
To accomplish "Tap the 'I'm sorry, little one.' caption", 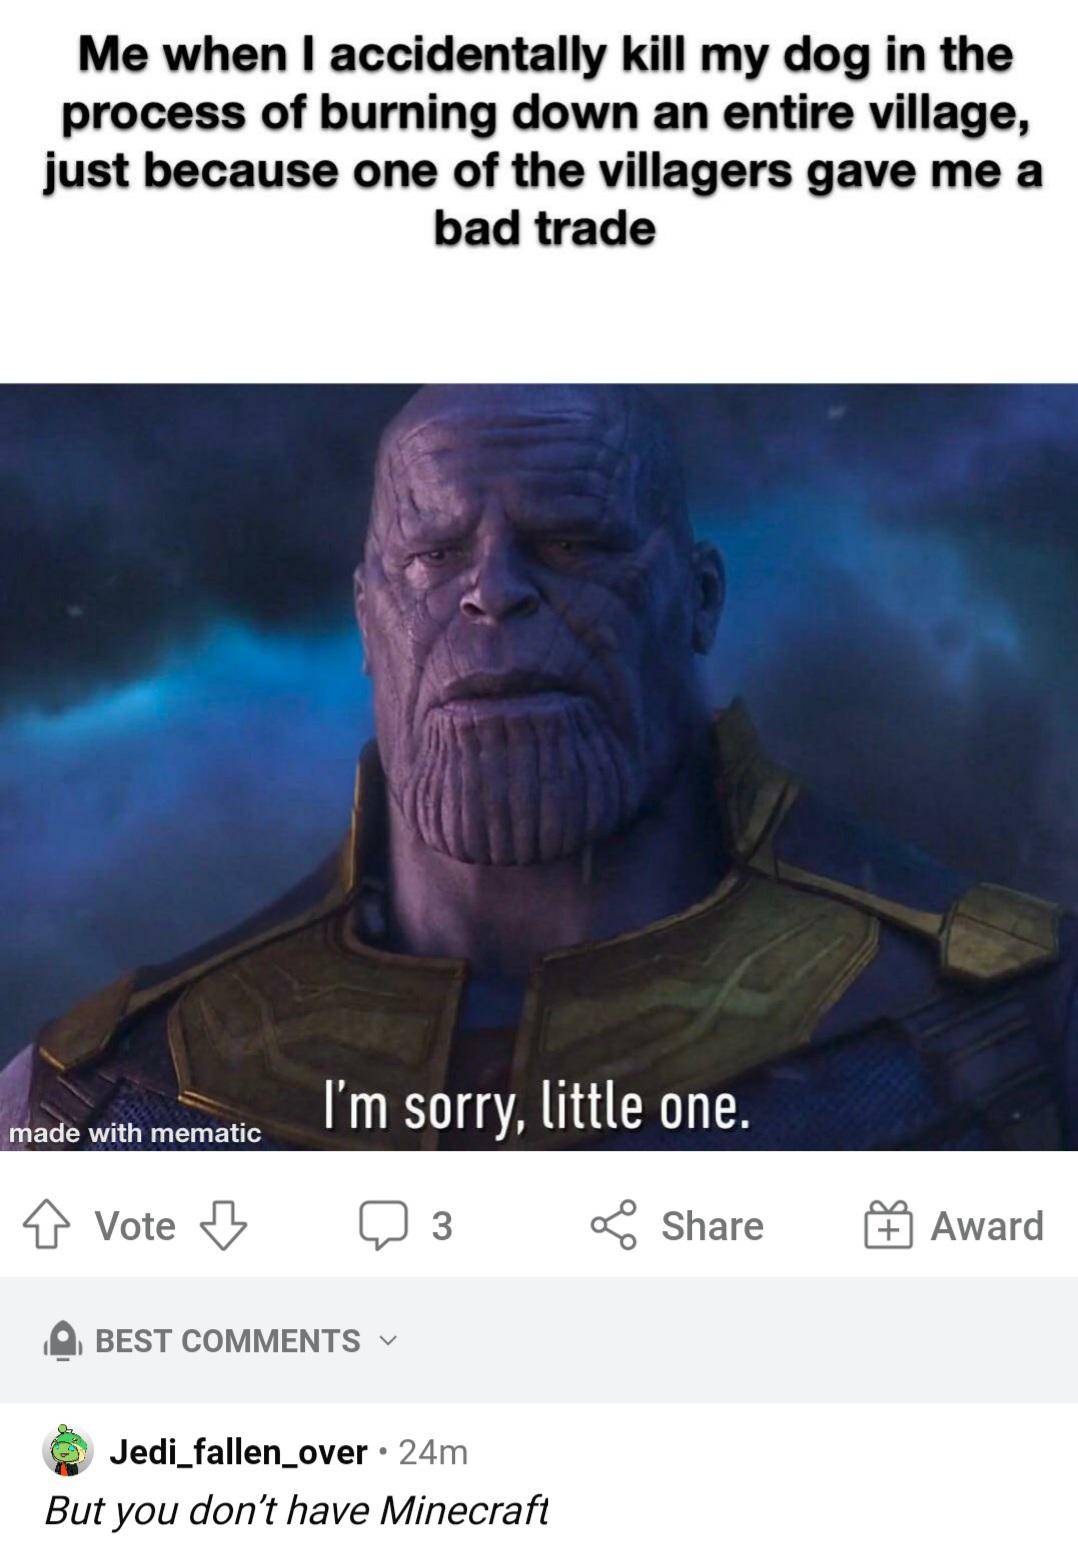I will tap(536, 1106).
